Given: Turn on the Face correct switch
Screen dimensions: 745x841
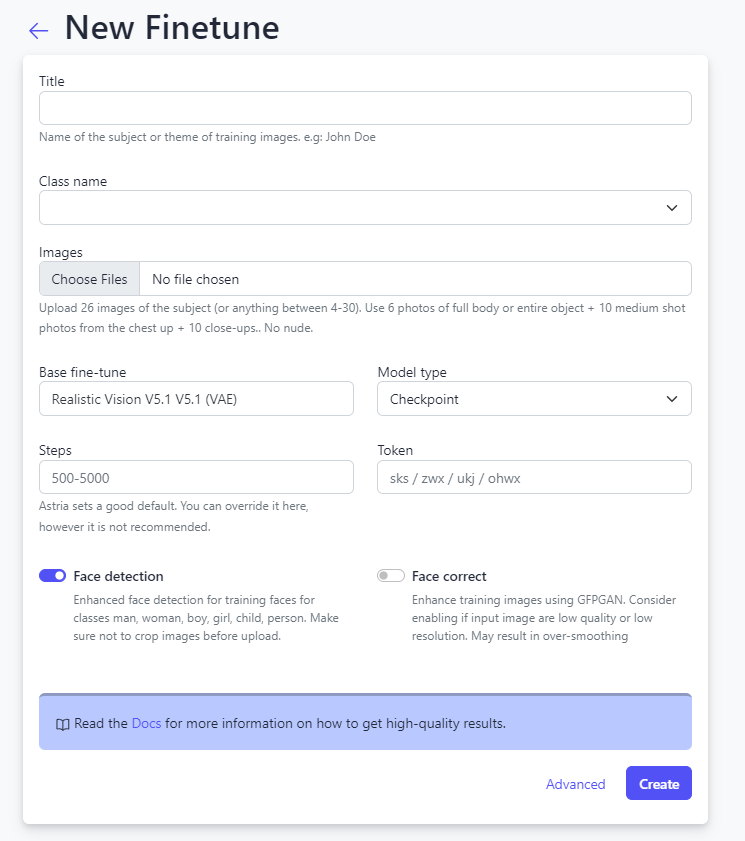Looking at the screenshot, I should (x=391, y=576).
